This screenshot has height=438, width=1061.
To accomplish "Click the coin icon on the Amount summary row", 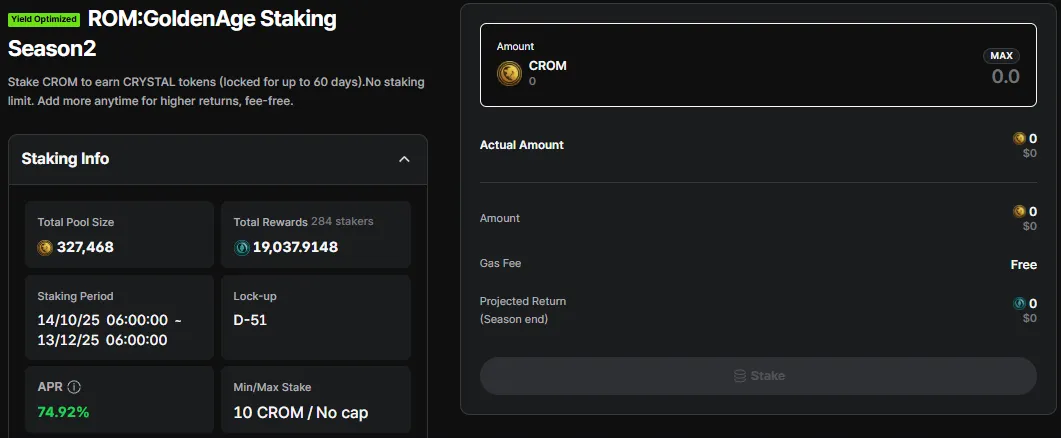I will 1019,212.
